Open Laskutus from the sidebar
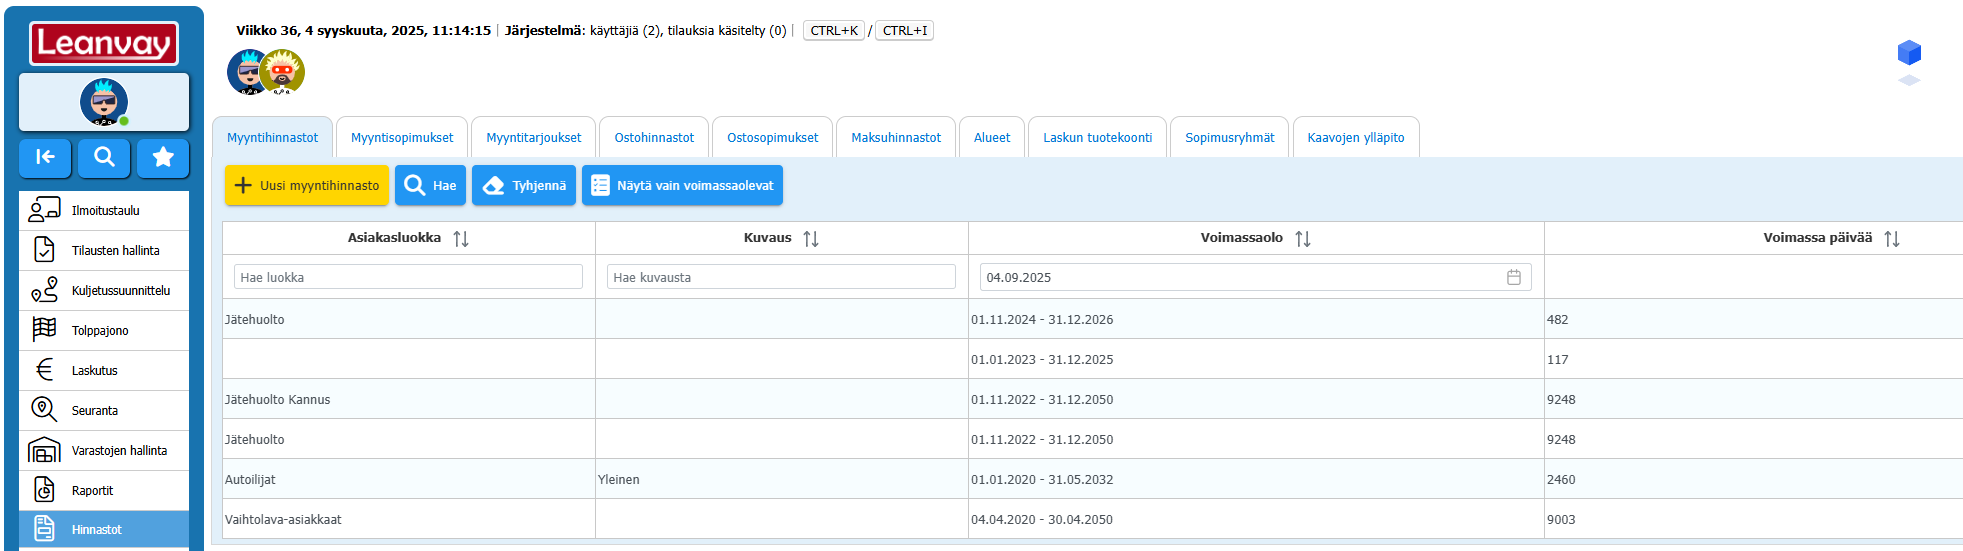 [104, 371]
